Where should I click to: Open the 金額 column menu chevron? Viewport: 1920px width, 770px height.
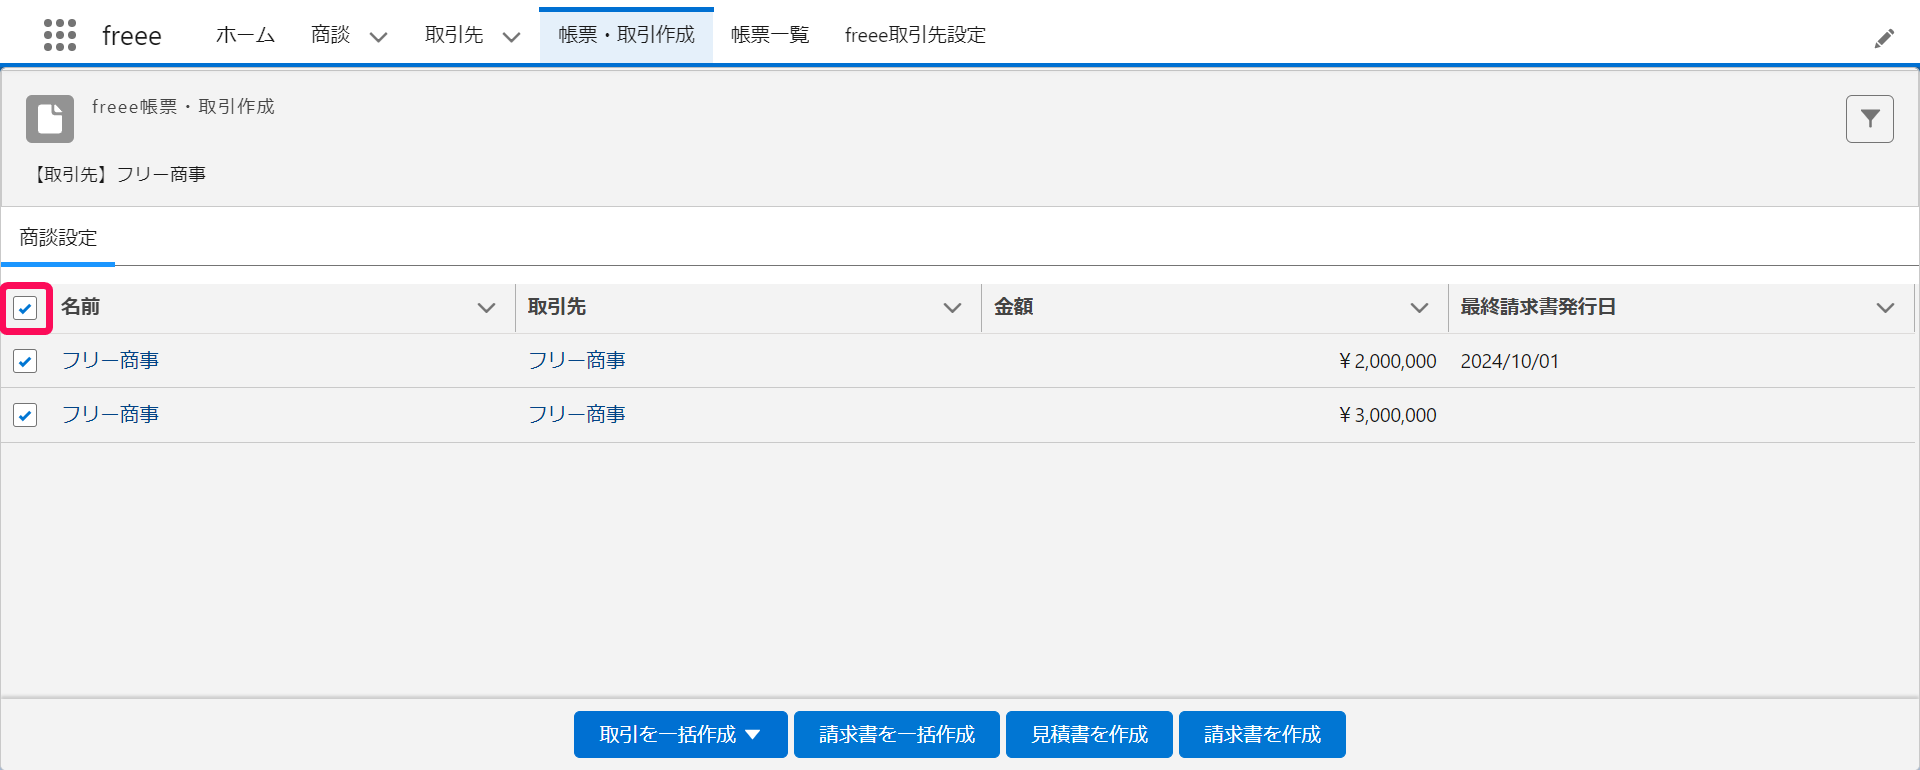1419,308
